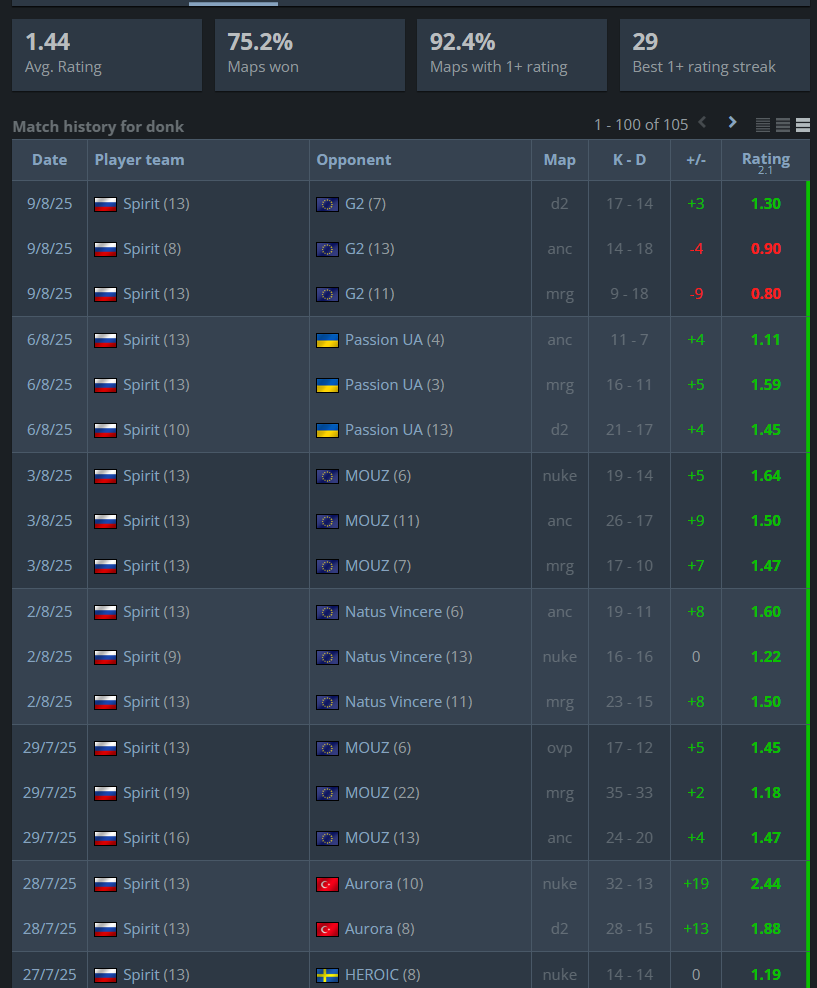Open MOUZ (22) team link
Viewport: 817px width, 988px height.
(382, 793)
